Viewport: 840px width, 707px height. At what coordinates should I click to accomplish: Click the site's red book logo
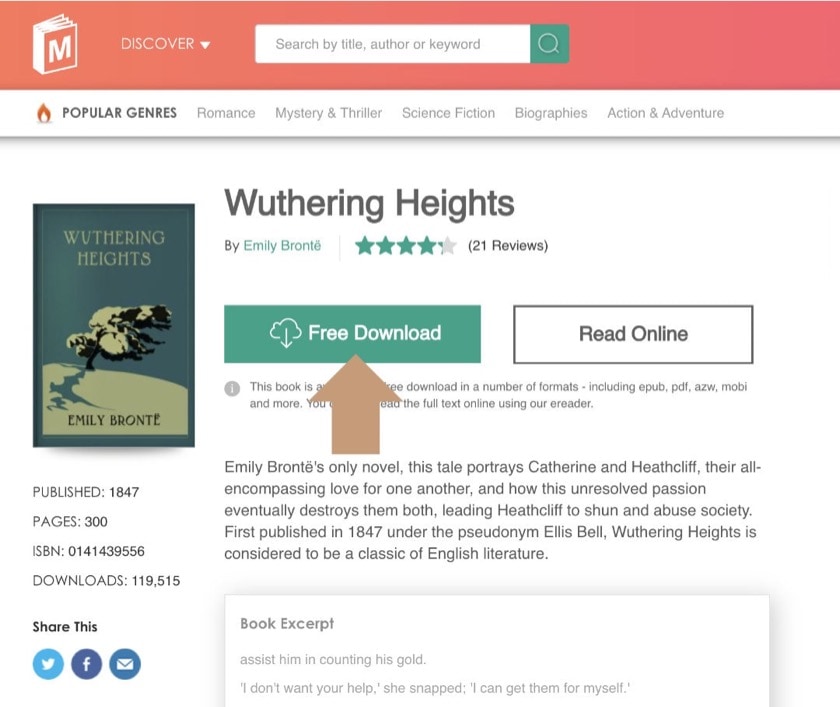point(56,44)
